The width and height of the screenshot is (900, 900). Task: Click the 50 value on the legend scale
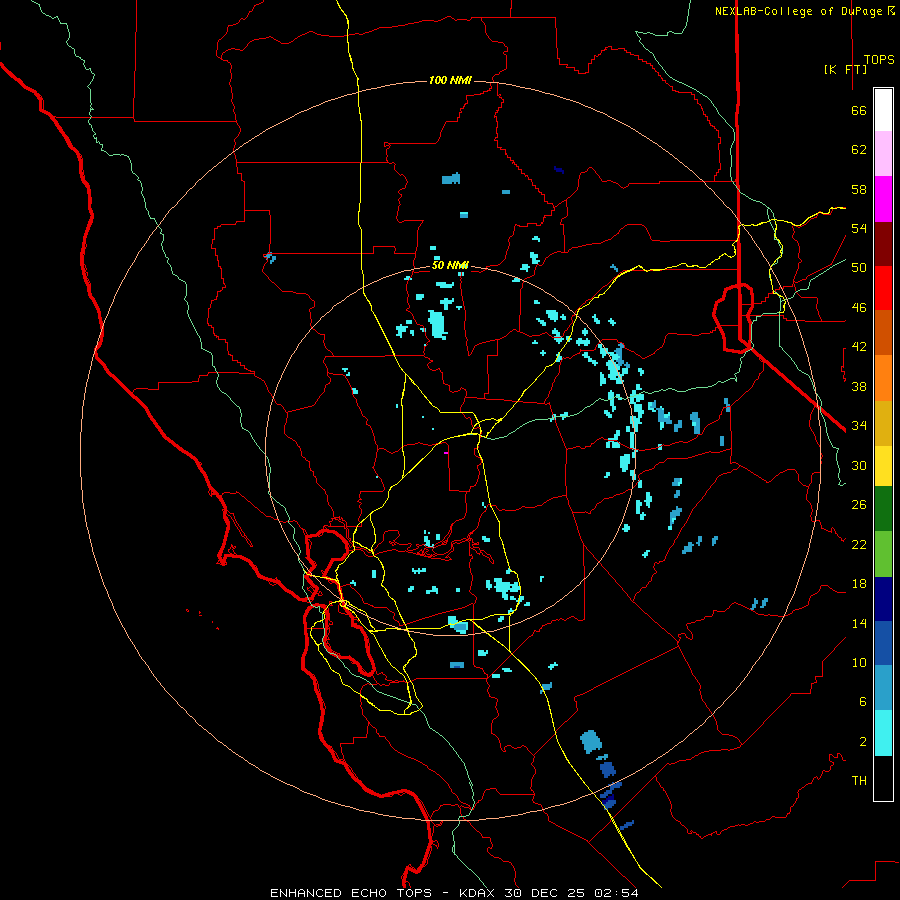[x=859, y=268]
